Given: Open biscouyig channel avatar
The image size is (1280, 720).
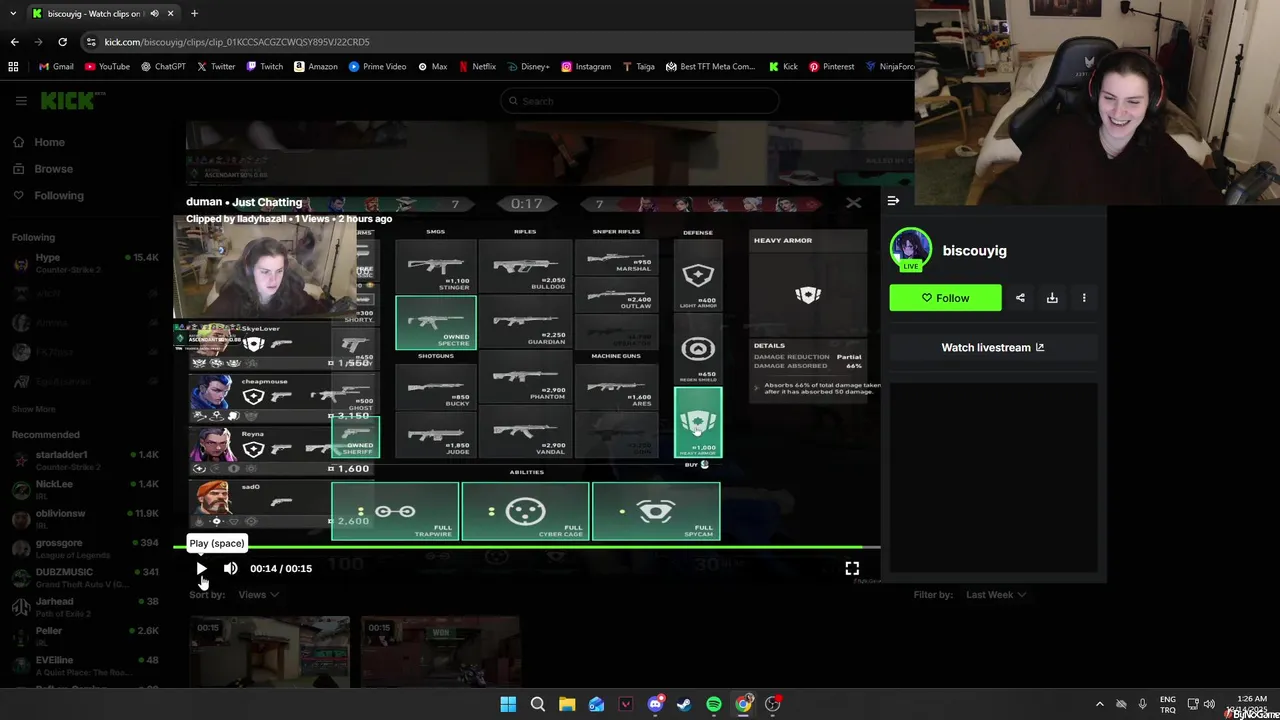Looking at the screenshot, I should [x=910, y=250].
